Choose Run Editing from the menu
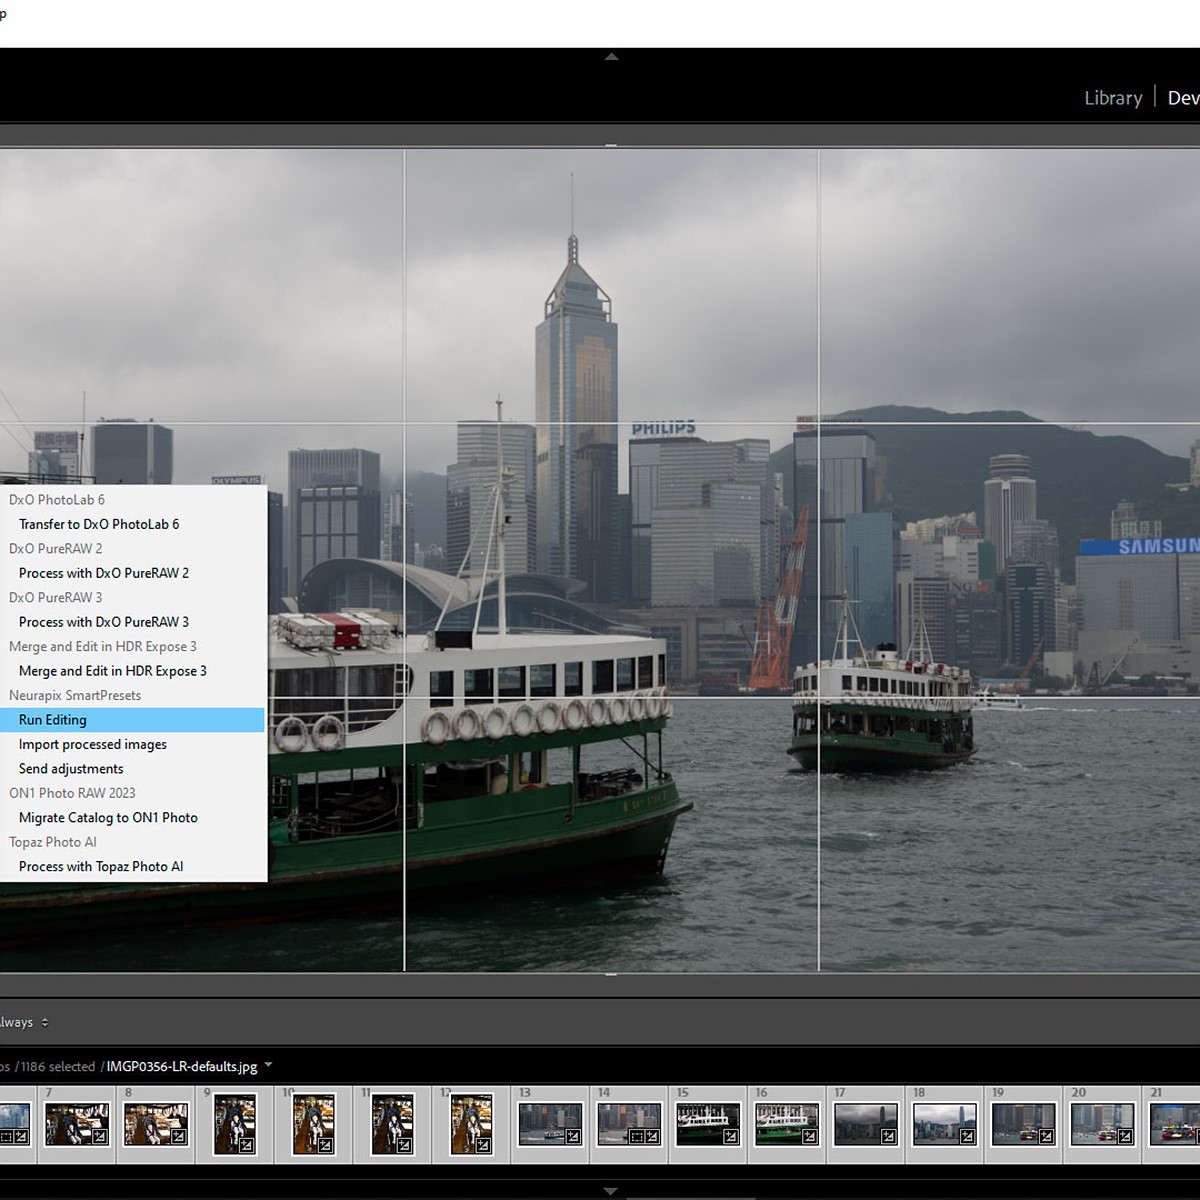Viewport: 1200px width, 1200px height. (x=52, y=720)
